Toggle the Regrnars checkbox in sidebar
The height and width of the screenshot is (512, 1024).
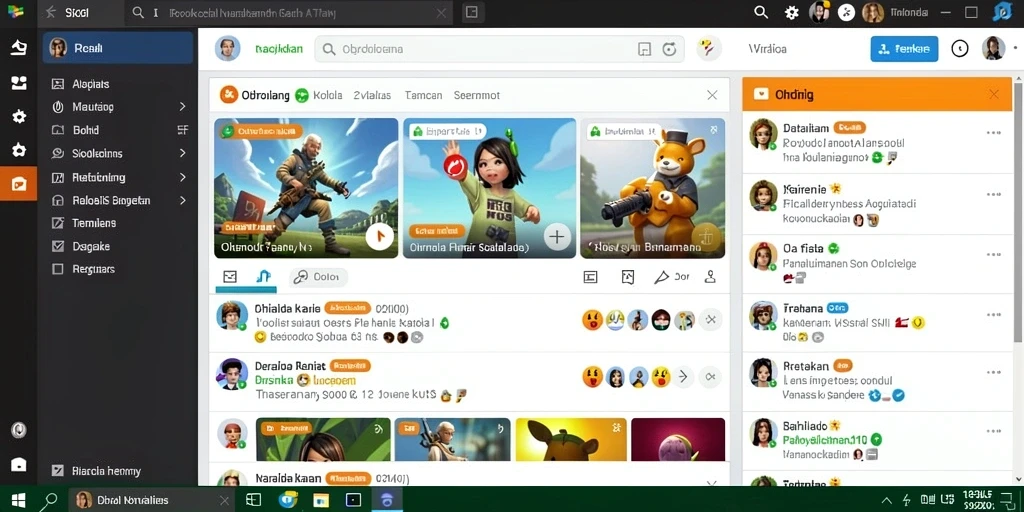click(58, 269)
